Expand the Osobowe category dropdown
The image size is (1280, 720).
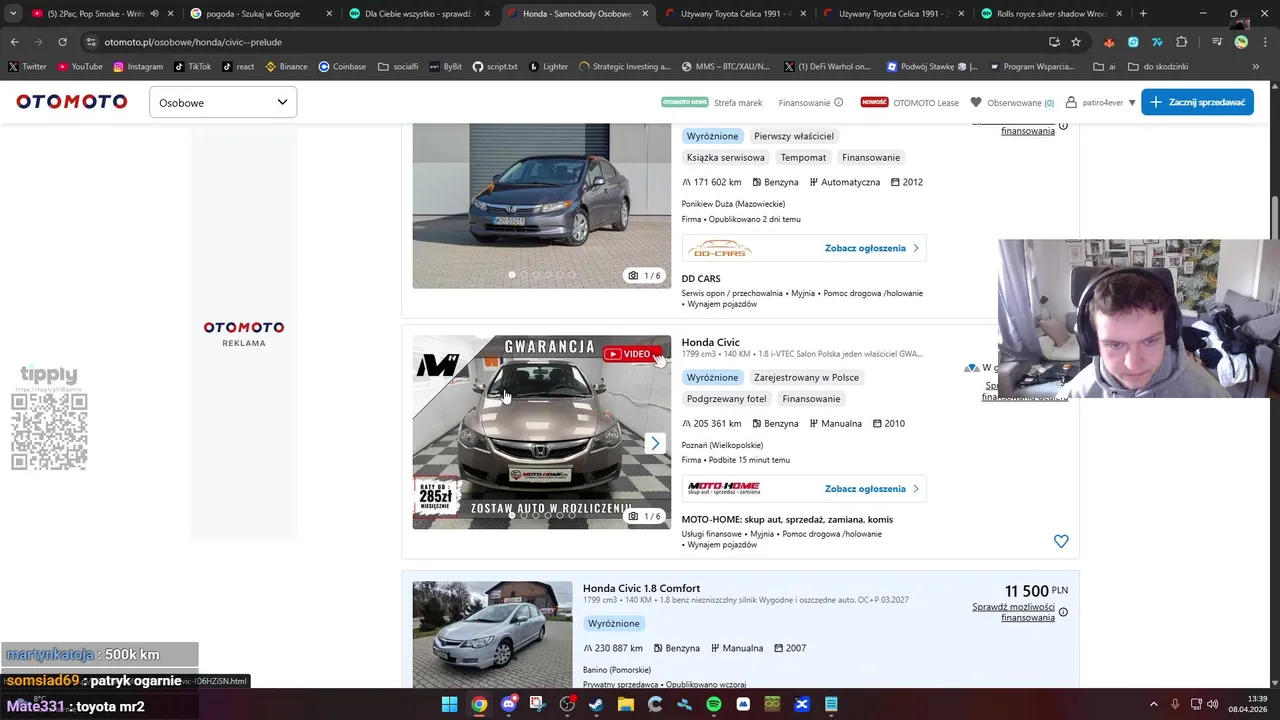[223, 102]
